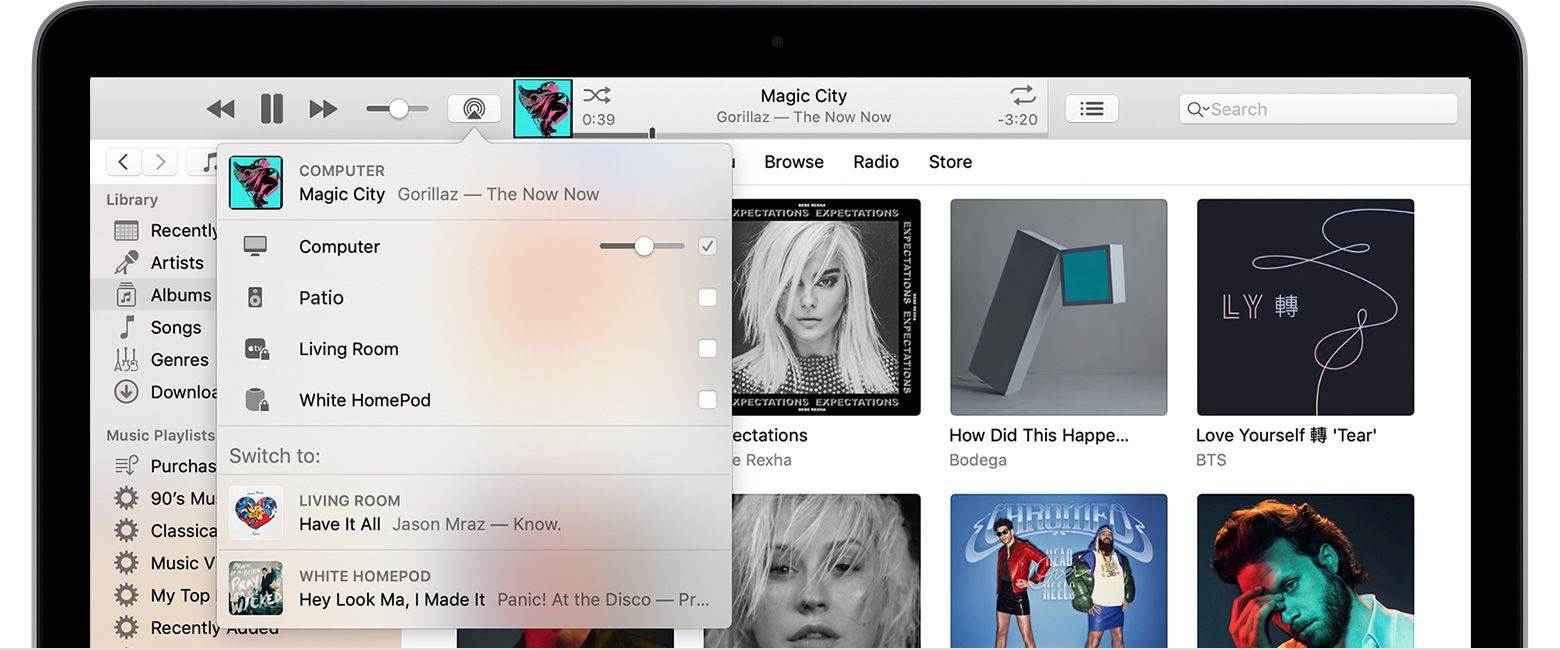
Task: Switch to White HomePod playing Hey Look Ma
Action: pos(474,588)
